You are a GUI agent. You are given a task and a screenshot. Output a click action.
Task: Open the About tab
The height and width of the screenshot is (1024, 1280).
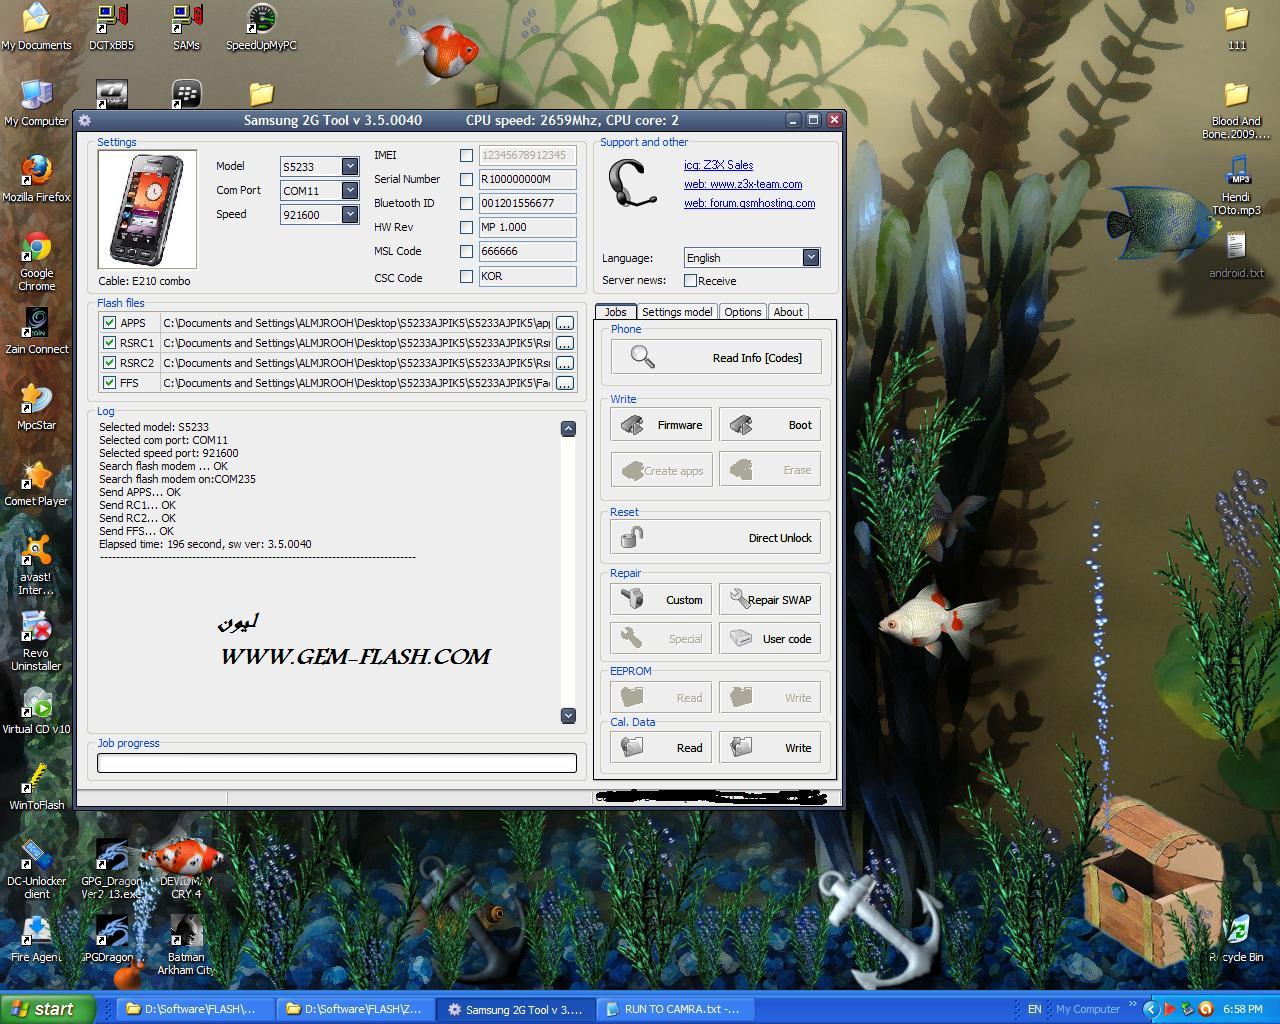tap(788, 312)
